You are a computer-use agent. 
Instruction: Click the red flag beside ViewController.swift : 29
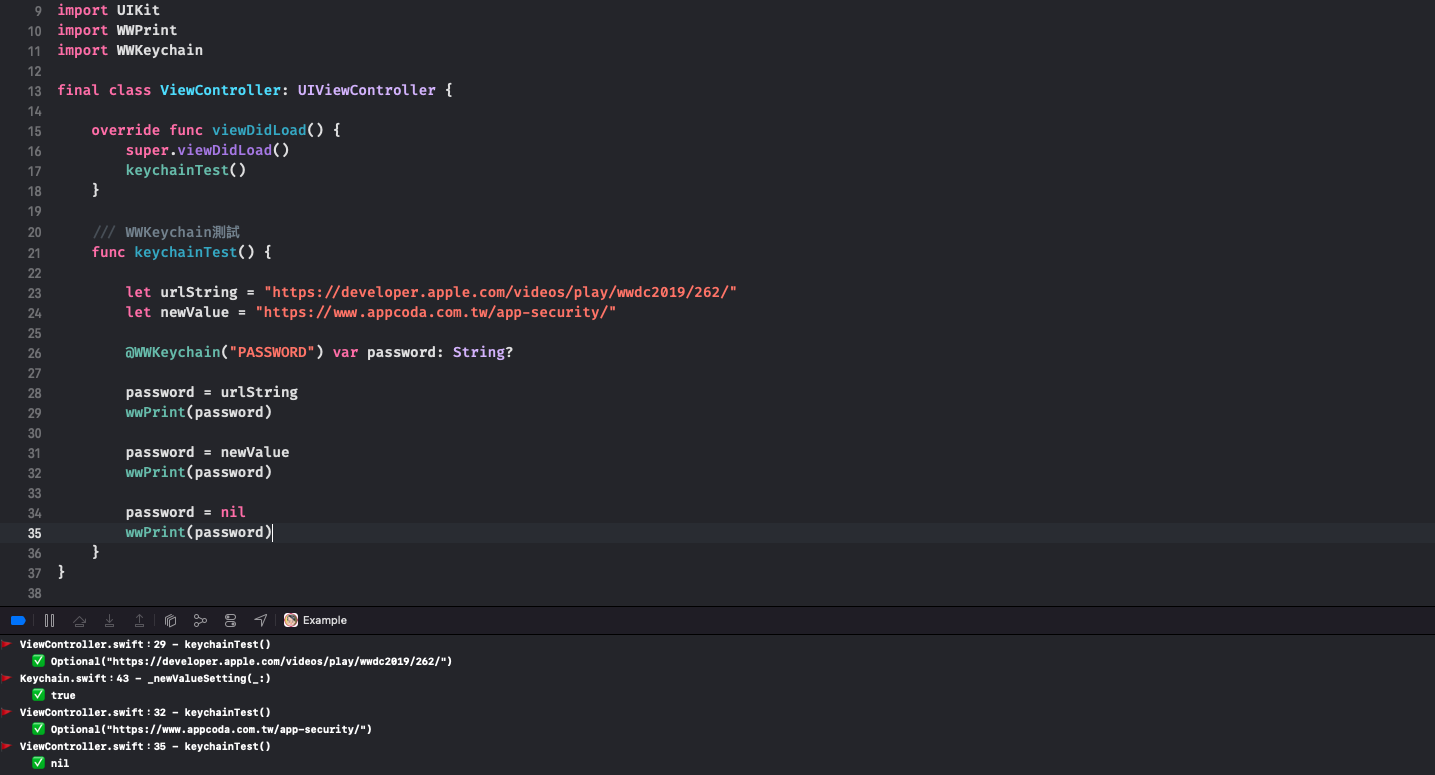[6, 644]
